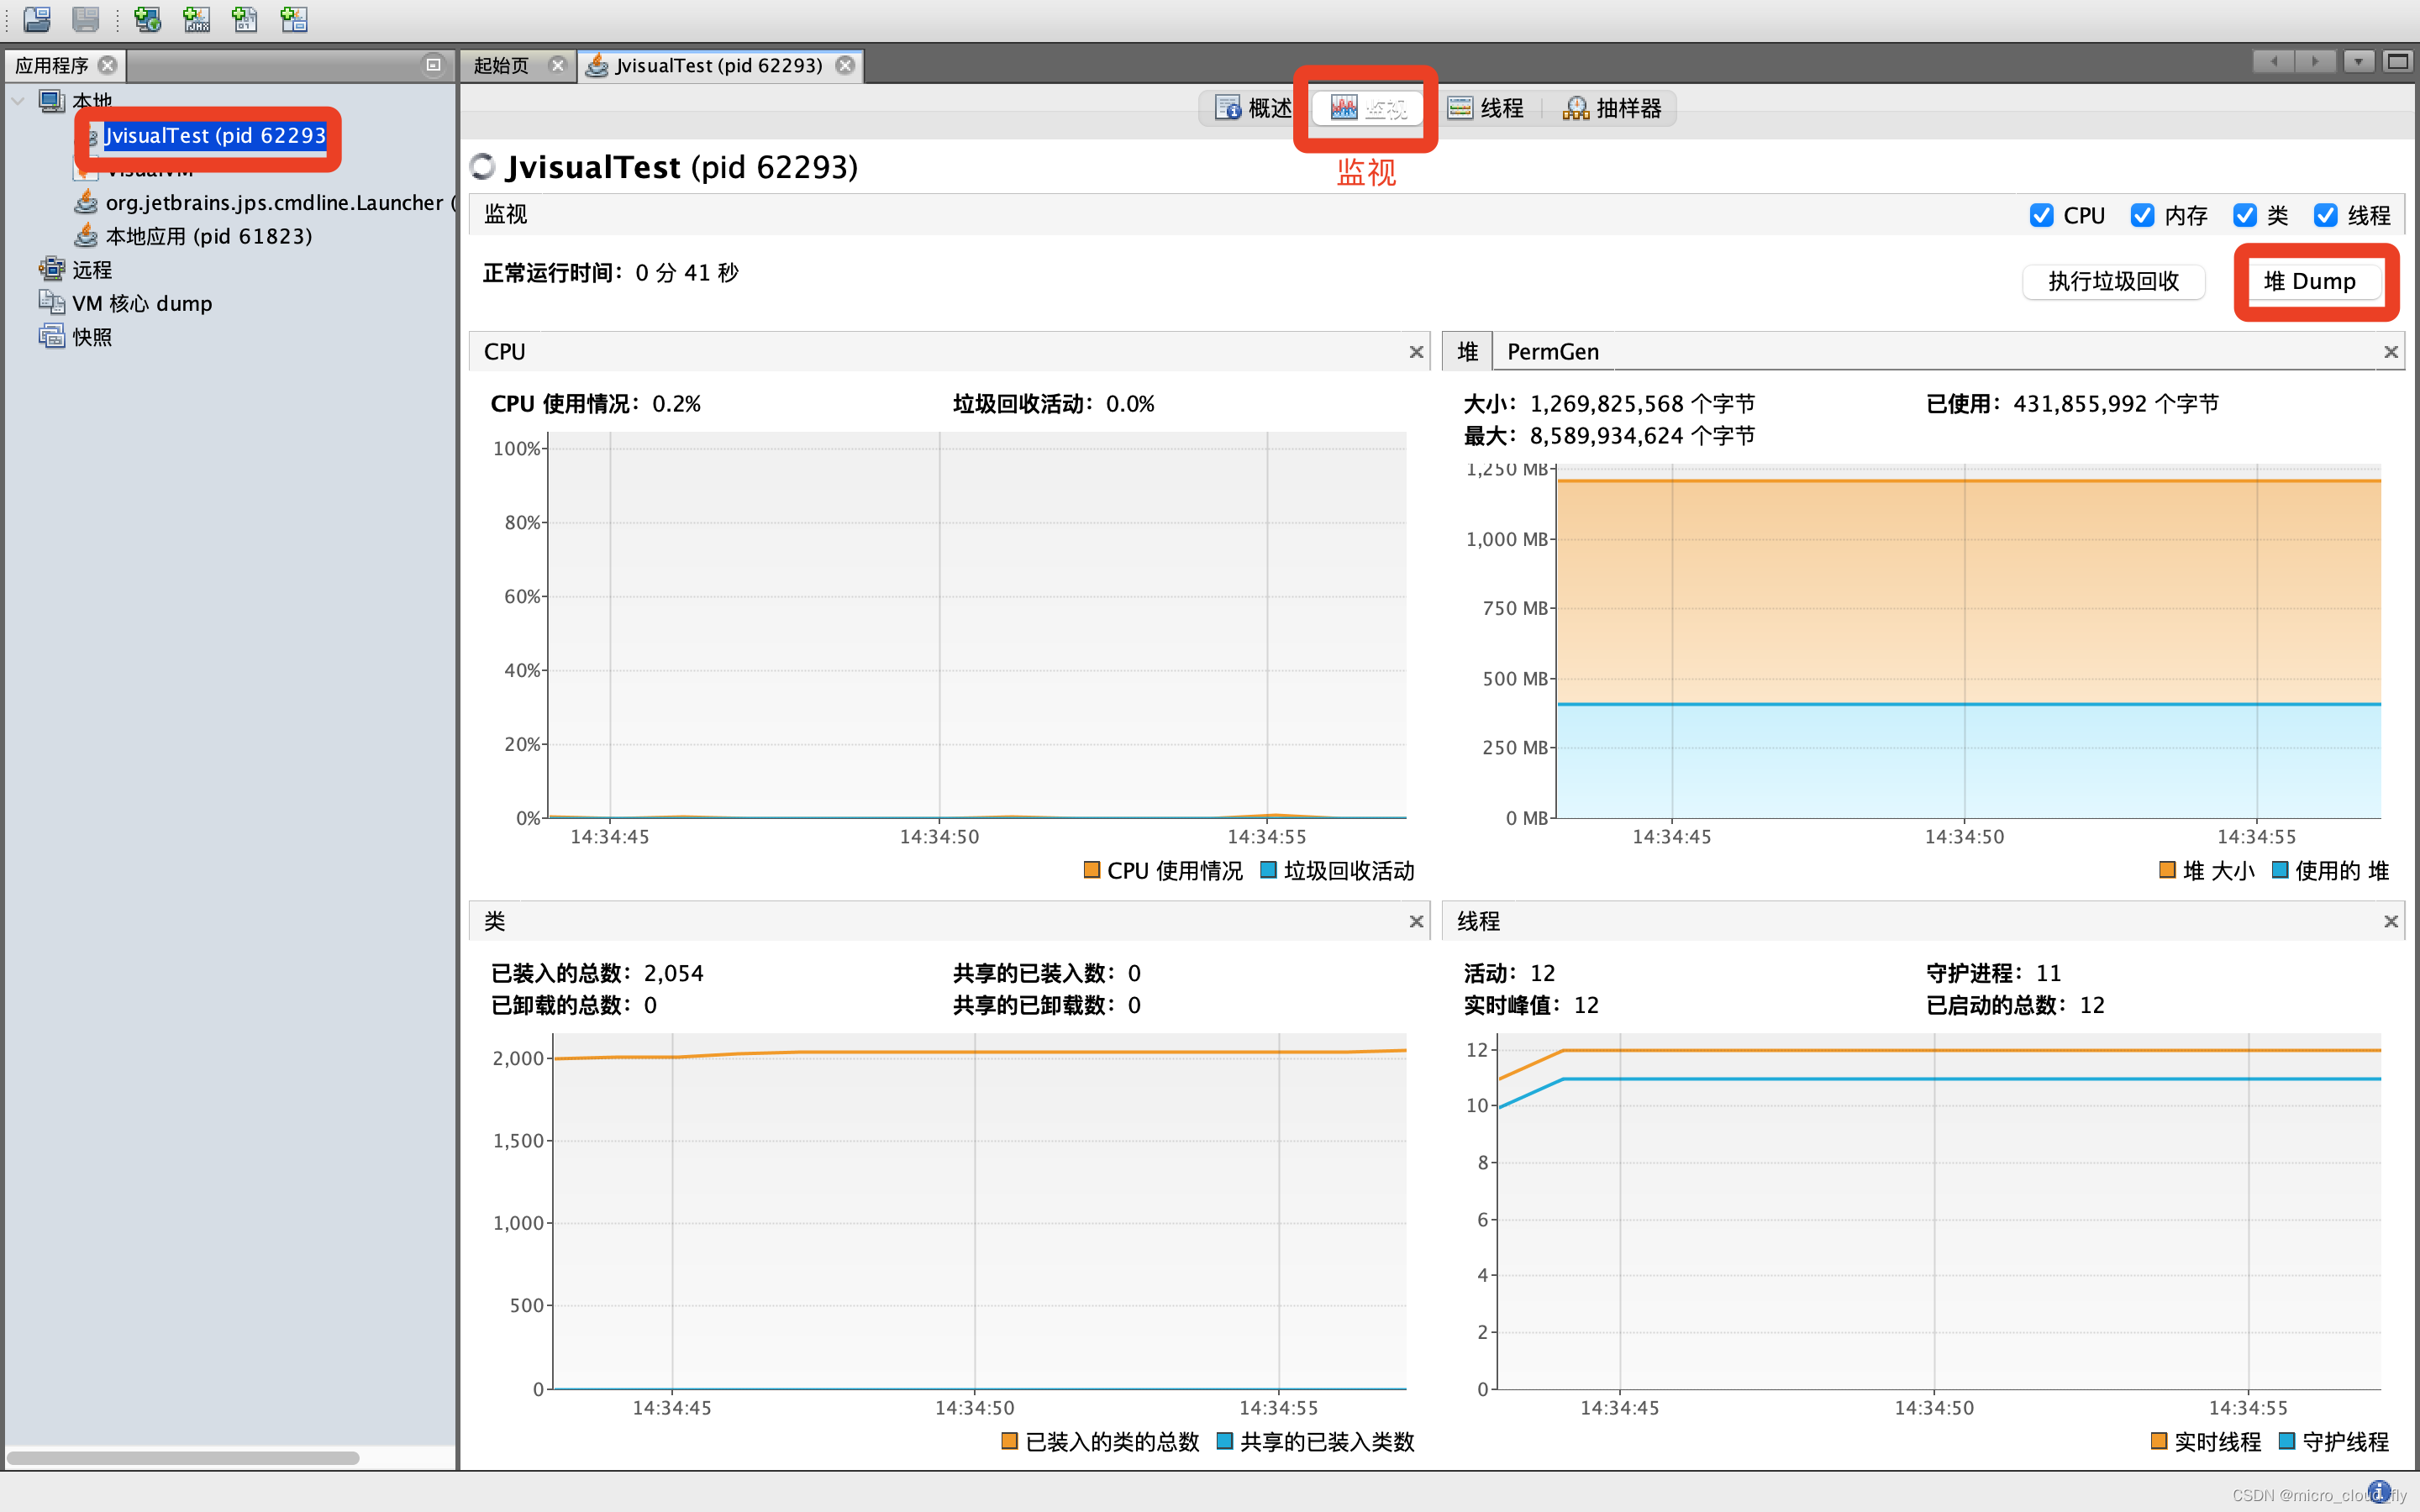Open the 概述 overview tab
This screenshot has width=2420, height=1512.
click(x=1252, y=108)
